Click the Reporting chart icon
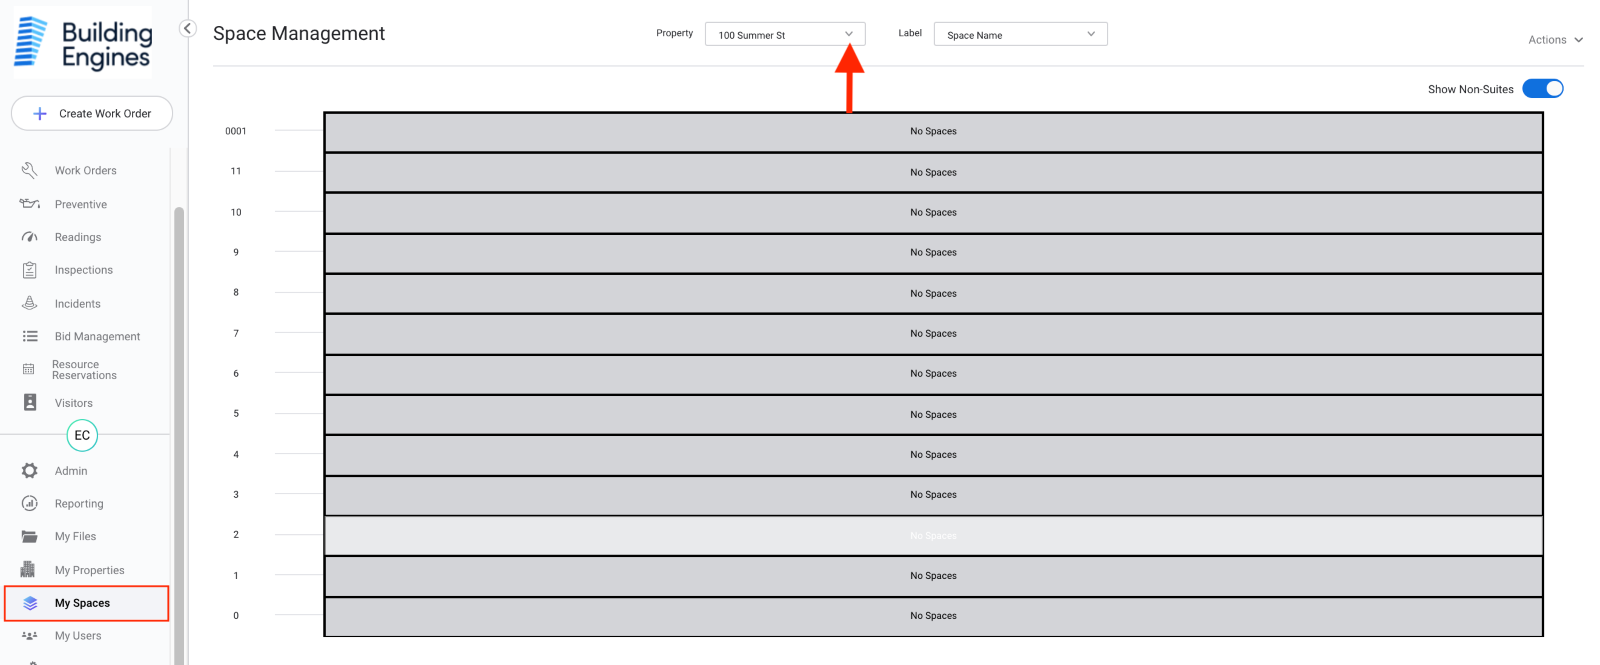Viewport: 1600px width, 665px height. coord(30,503)
